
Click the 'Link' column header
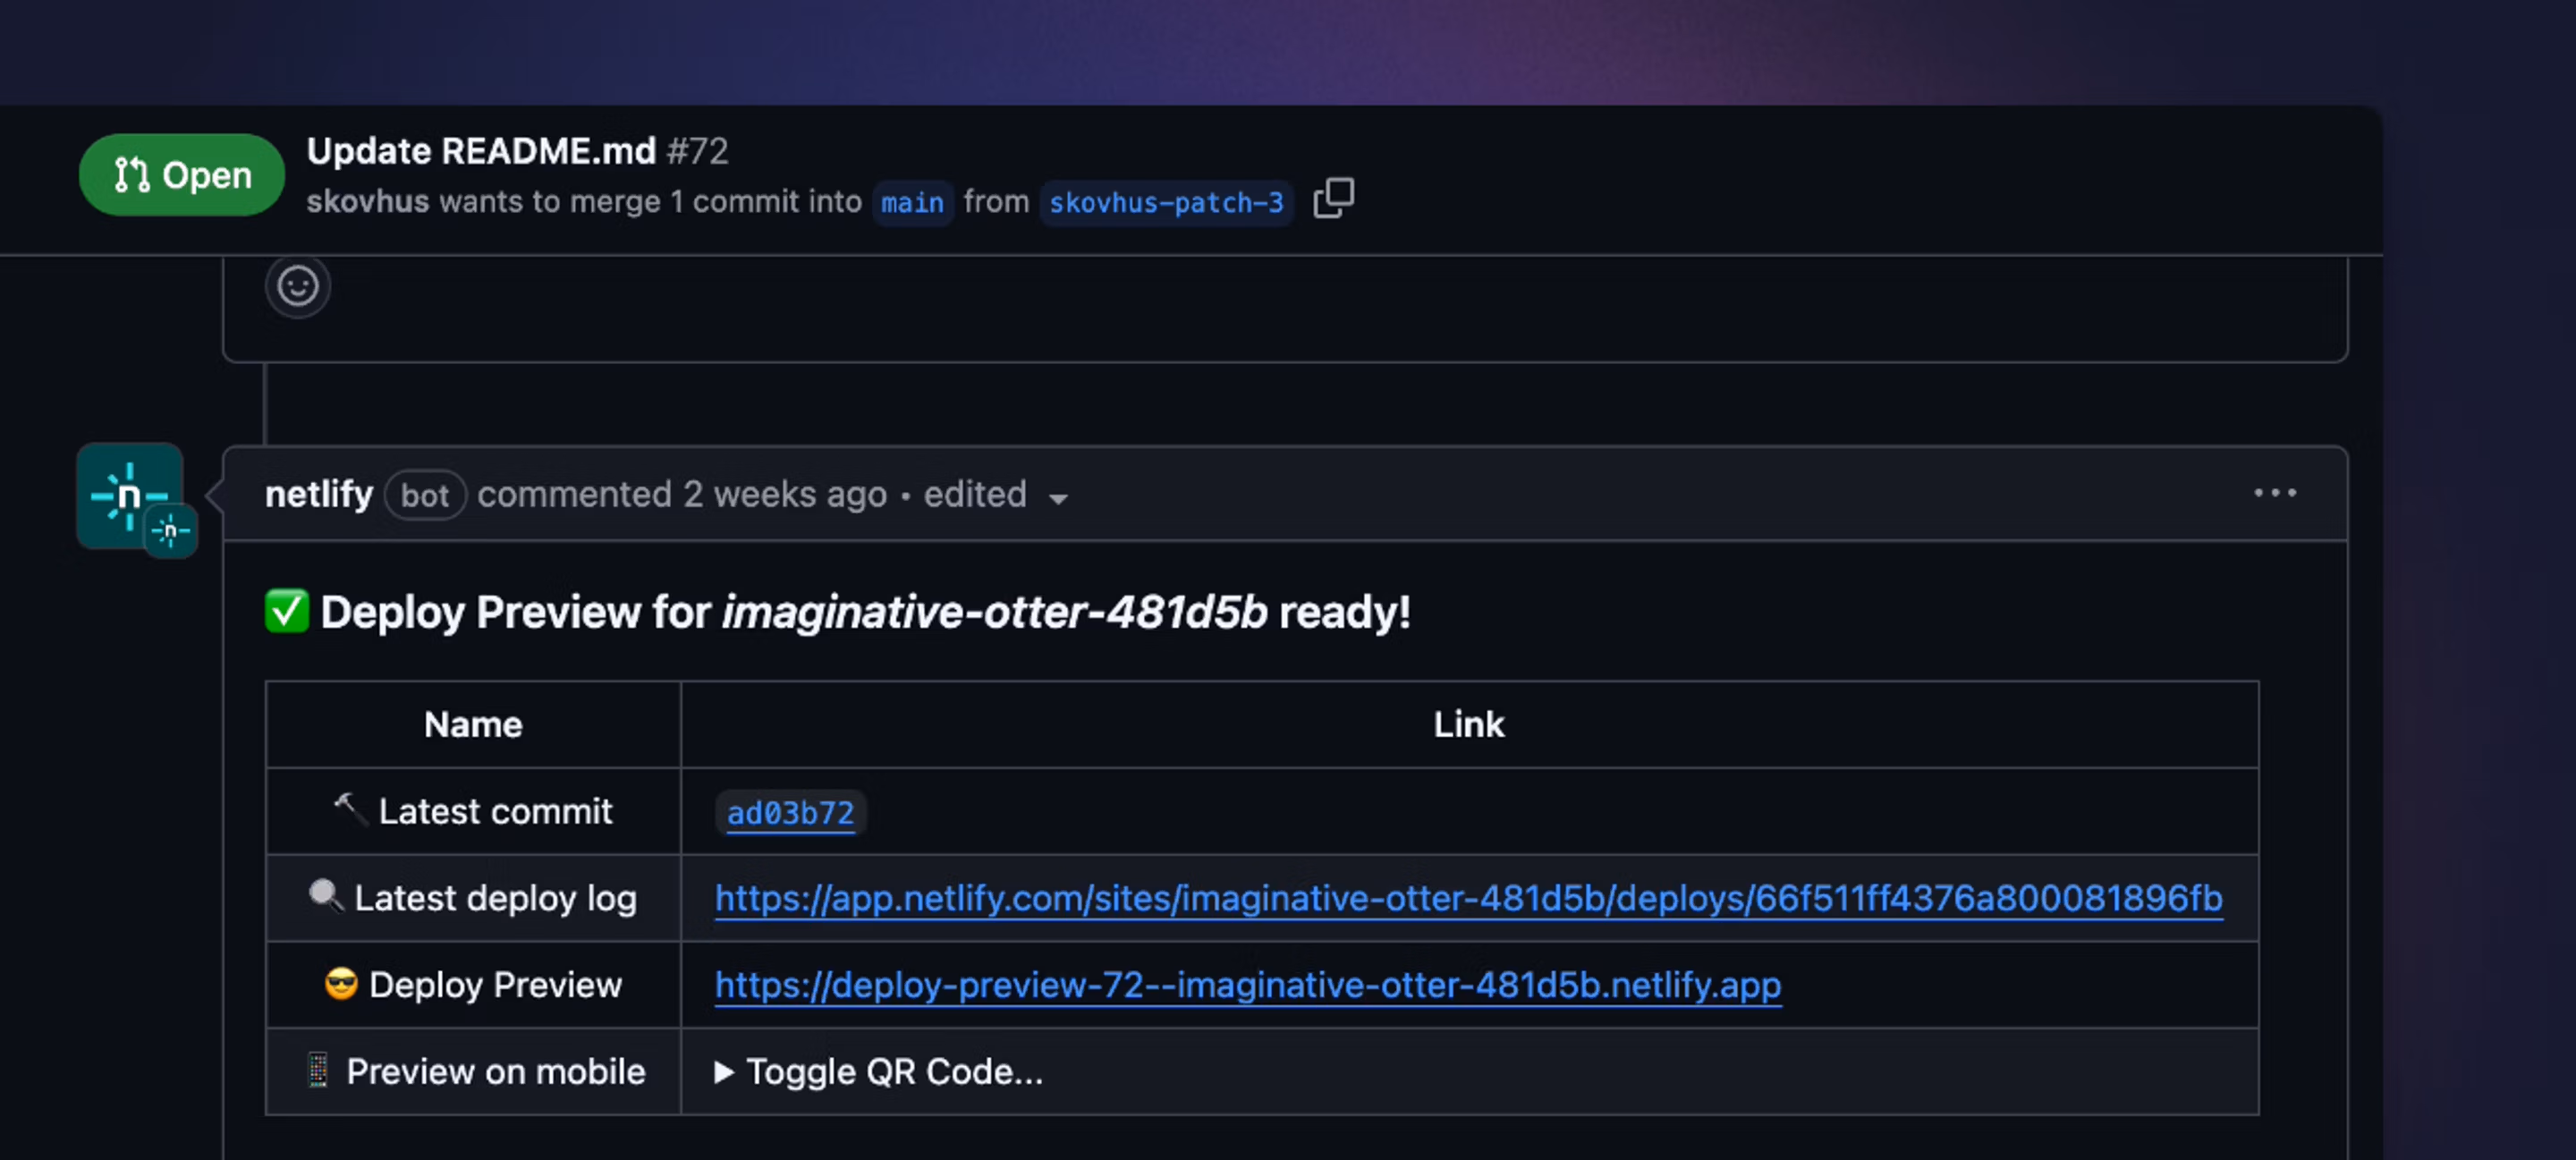click(x=1469, y=724)
